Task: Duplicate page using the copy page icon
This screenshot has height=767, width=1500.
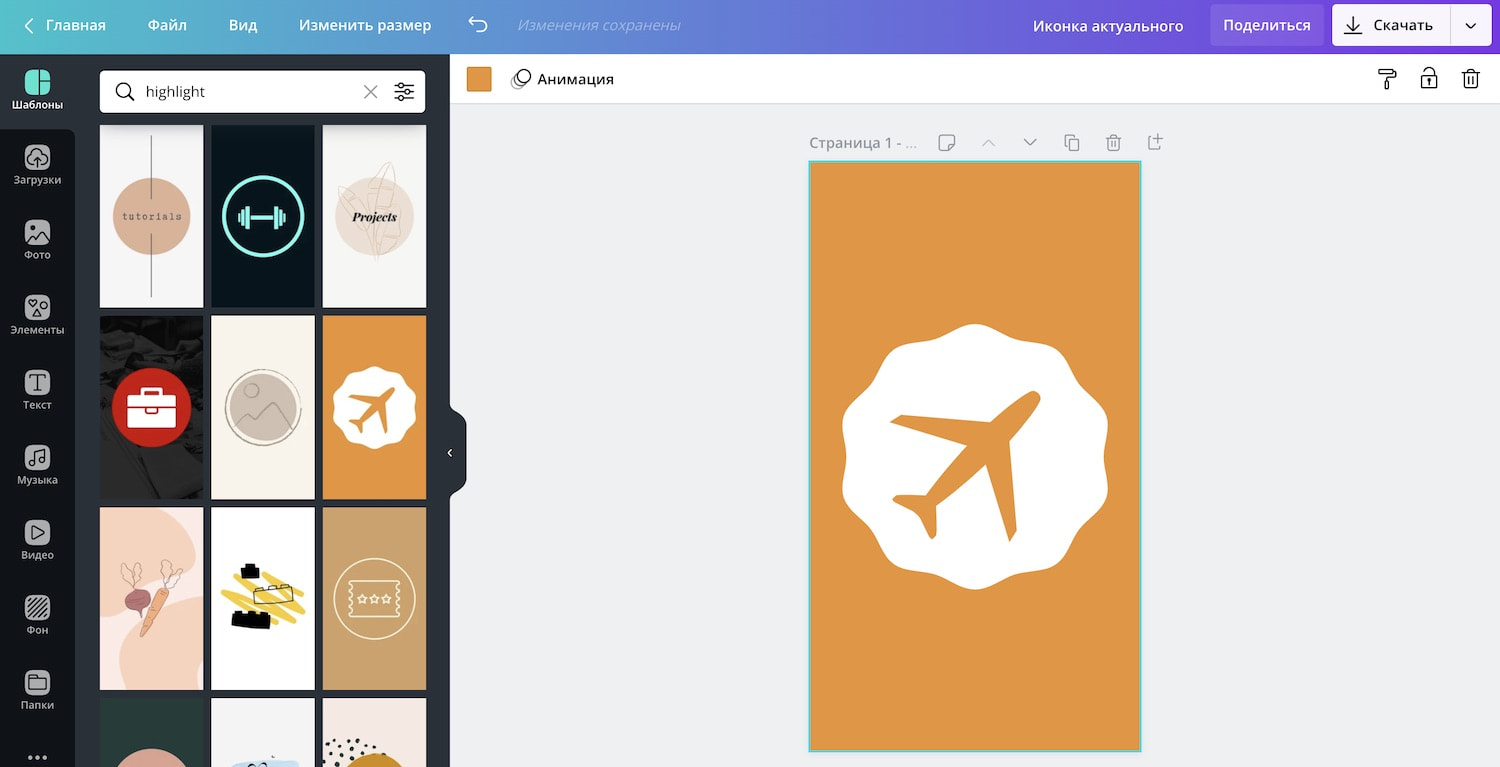Action: coord(1072,143)
